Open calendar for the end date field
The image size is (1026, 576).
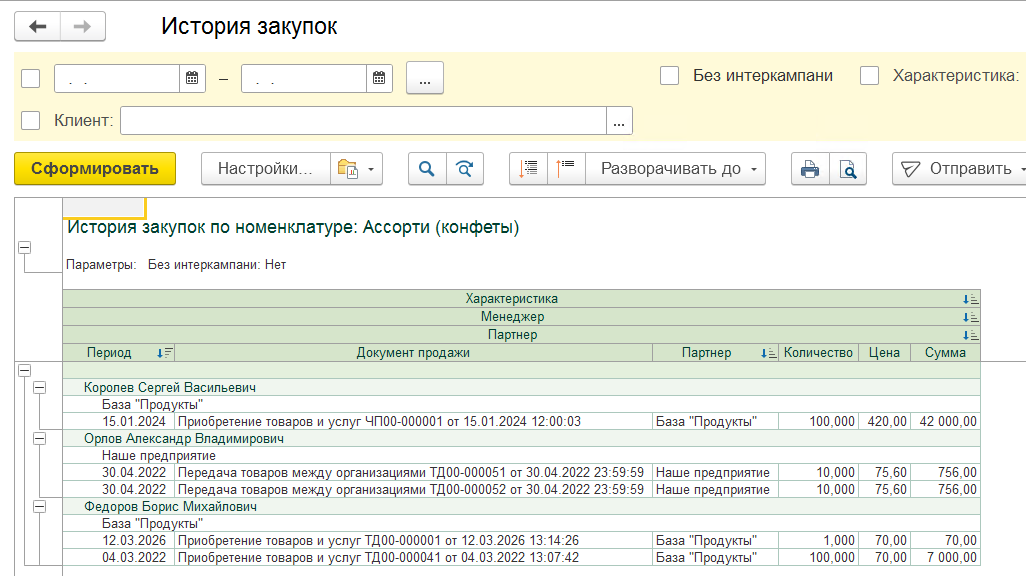click(x=379, y=79)
